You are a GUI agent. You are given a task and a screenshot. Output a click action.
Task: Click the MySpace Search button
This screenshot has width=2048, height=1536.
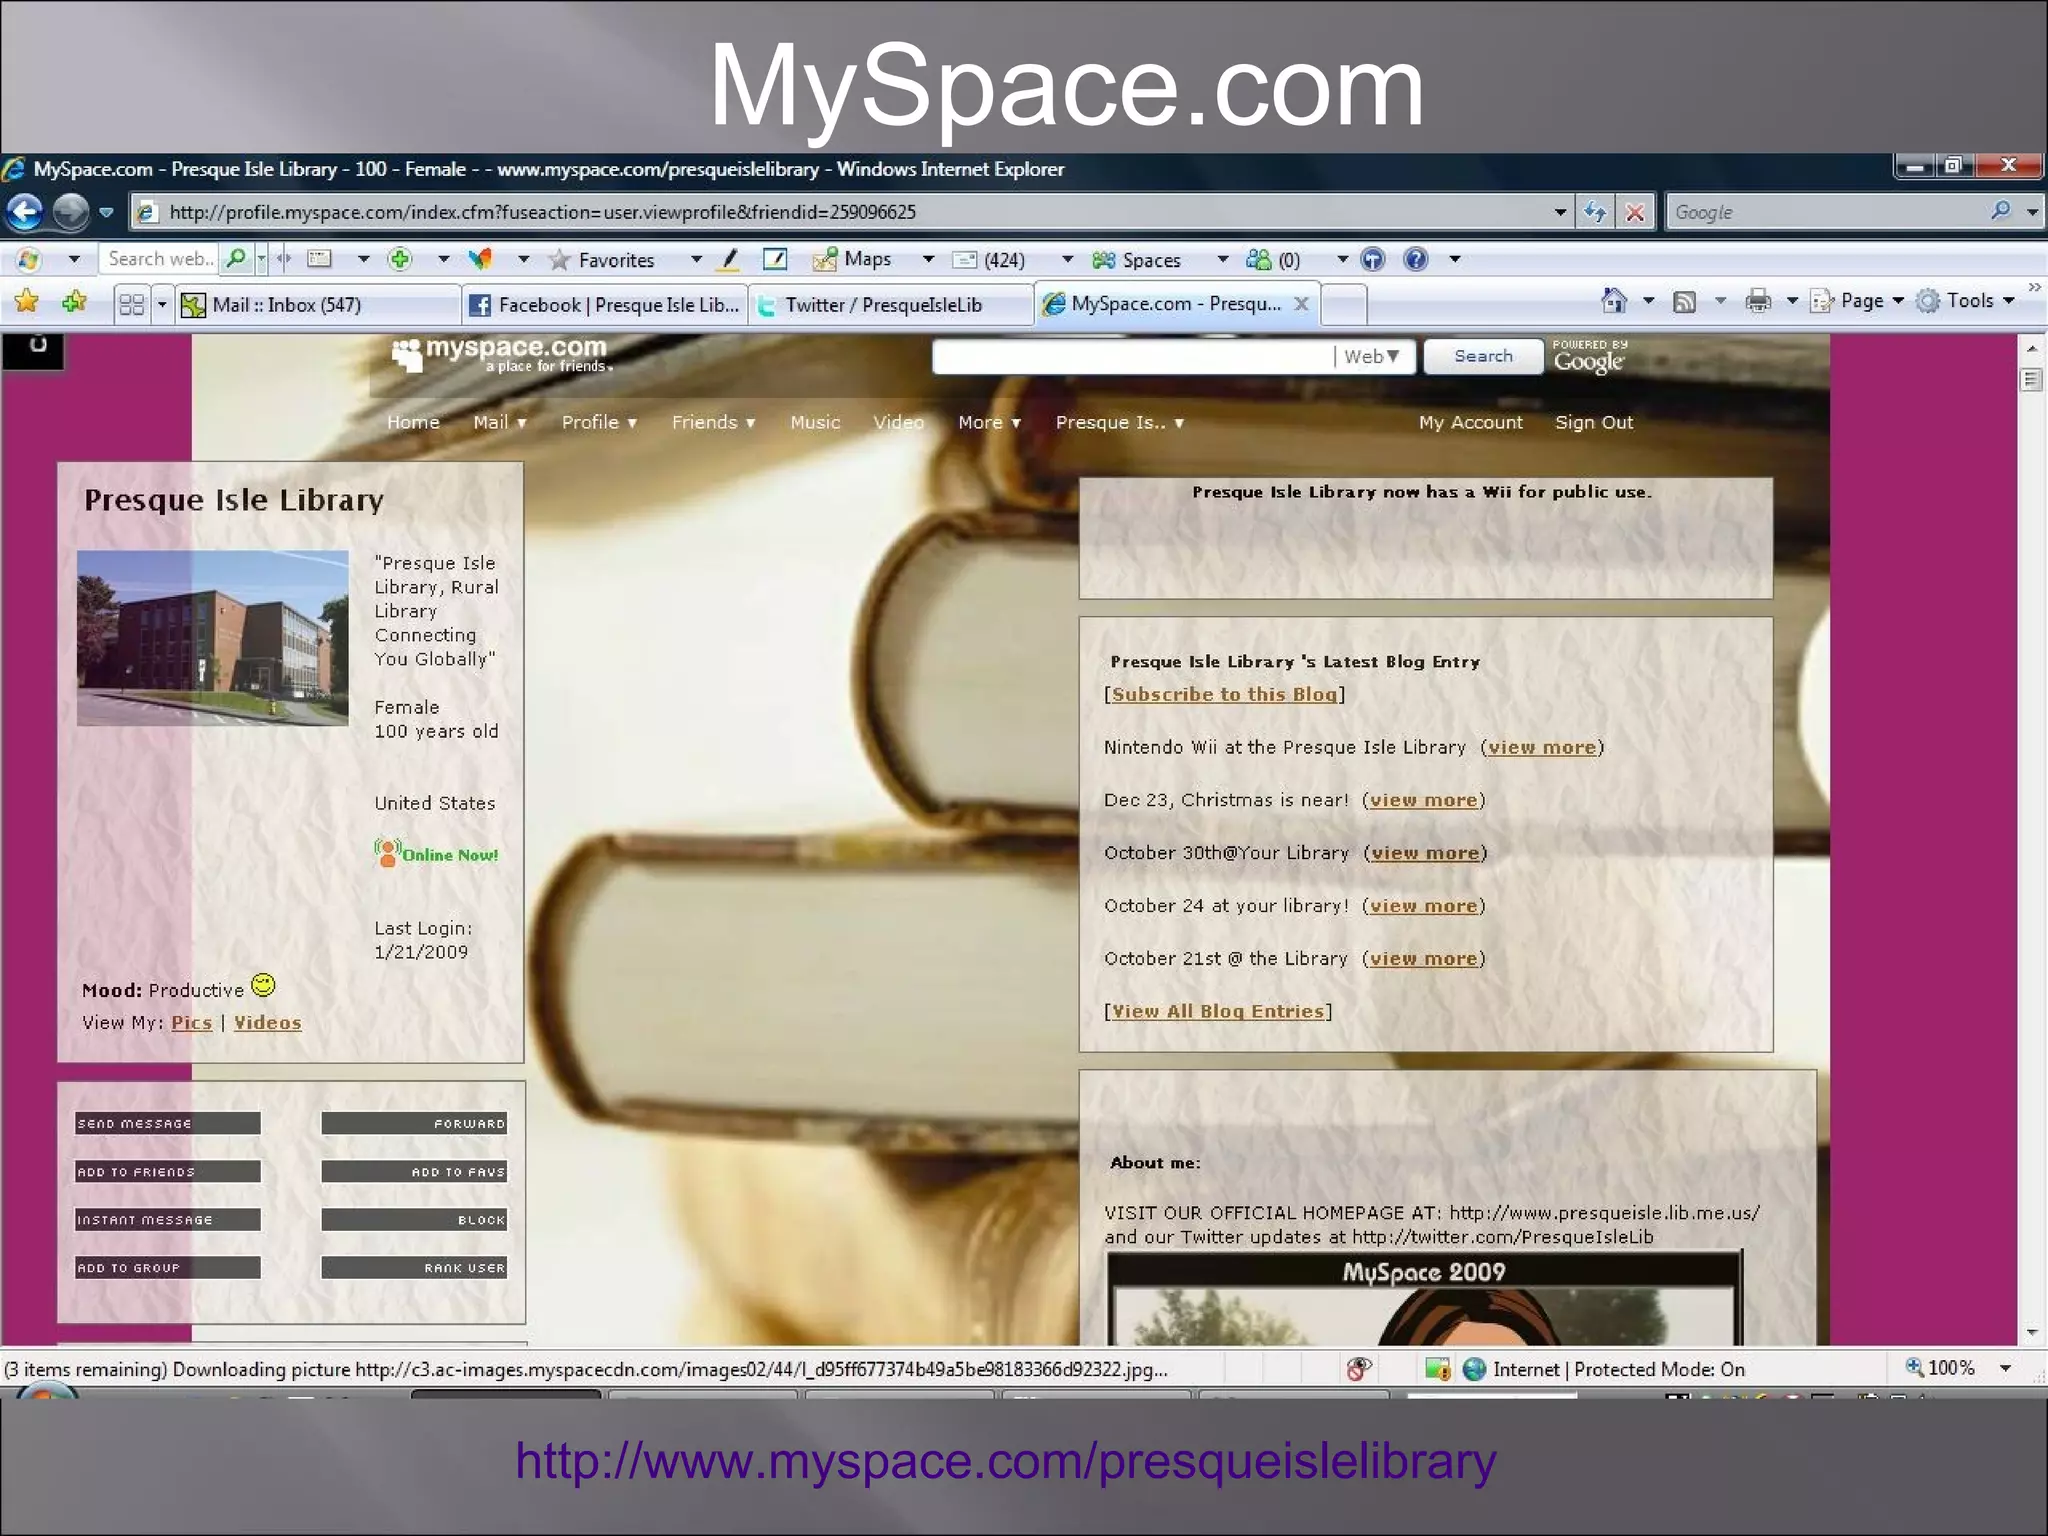(1482, 357)
